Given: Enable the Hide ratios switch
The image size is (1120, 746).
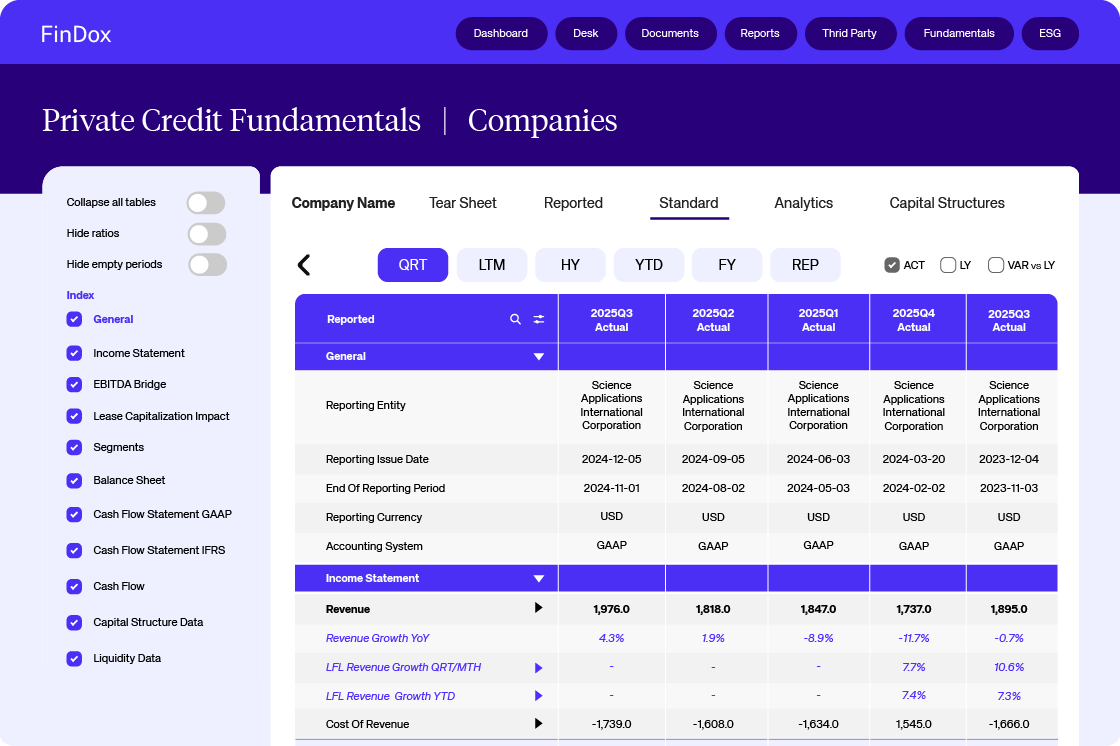Looking at the screenshot, I should [x=206, y=234].
